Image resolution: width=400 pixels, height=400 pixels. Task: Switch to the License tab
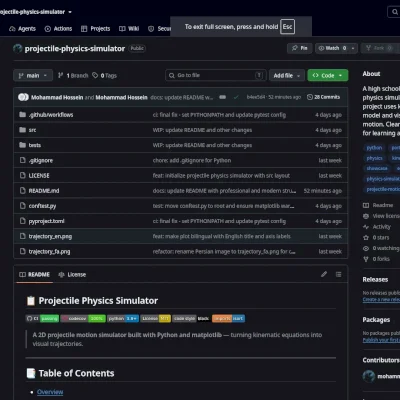click(72, 274)
